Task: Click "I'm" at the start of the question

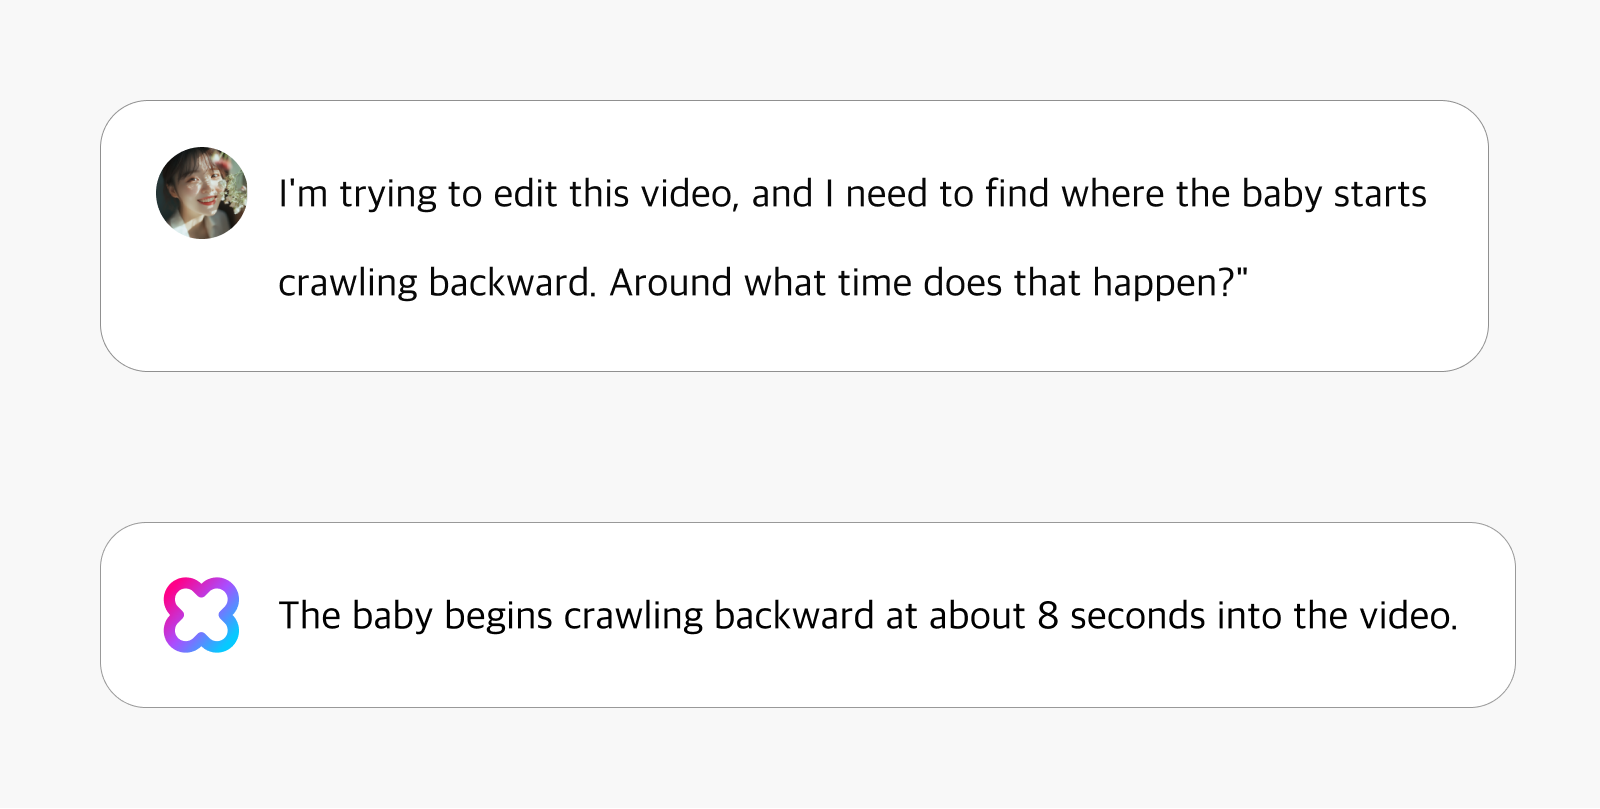Action: point(303,194)
